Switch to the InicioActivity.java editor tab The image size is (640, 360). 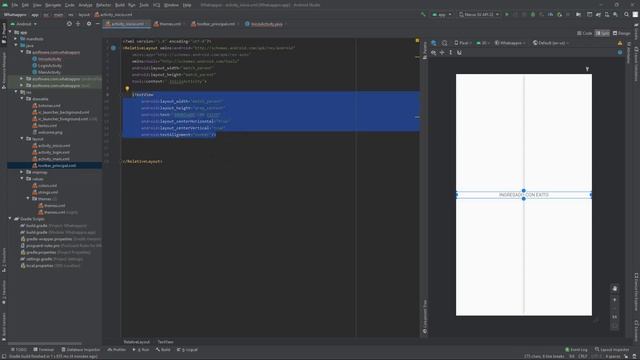264,24
